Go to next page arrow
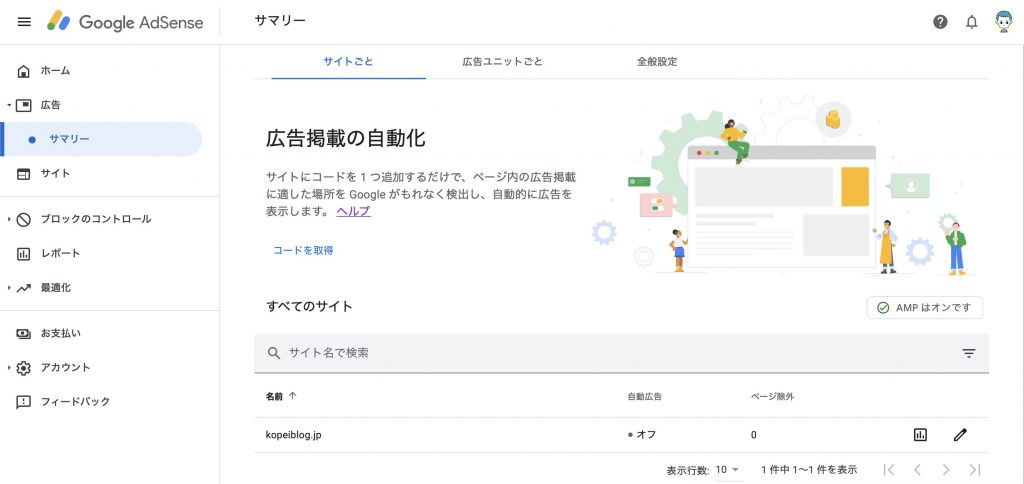The width and height of the screenshot is (1024, 484). pos(946,469)
